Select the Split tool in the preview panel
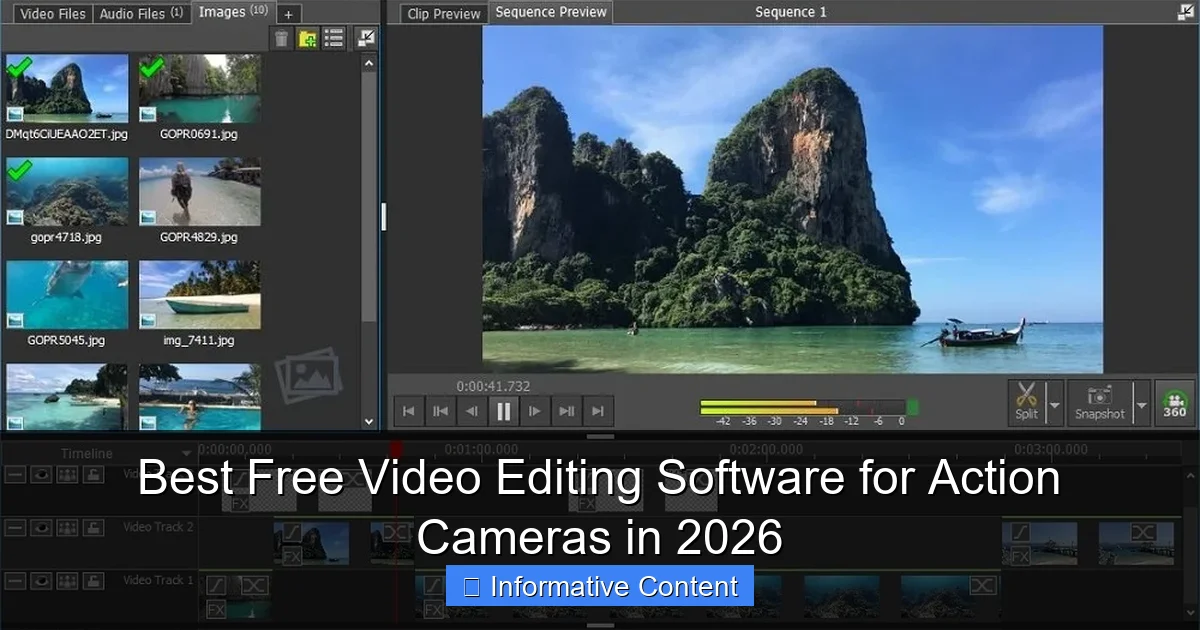The height and width of the screenshot is (630, 1200). [1025, 403]
